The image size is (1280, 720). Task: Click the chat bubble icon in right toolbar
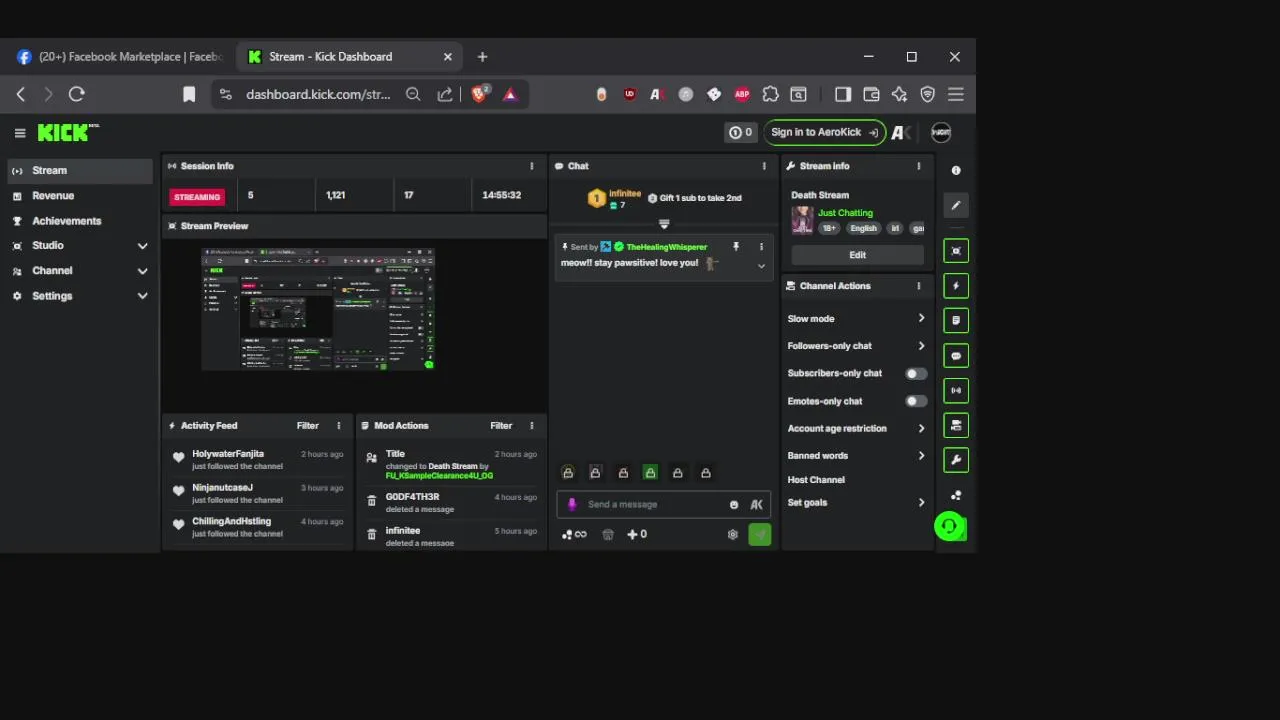click(956, 356)
